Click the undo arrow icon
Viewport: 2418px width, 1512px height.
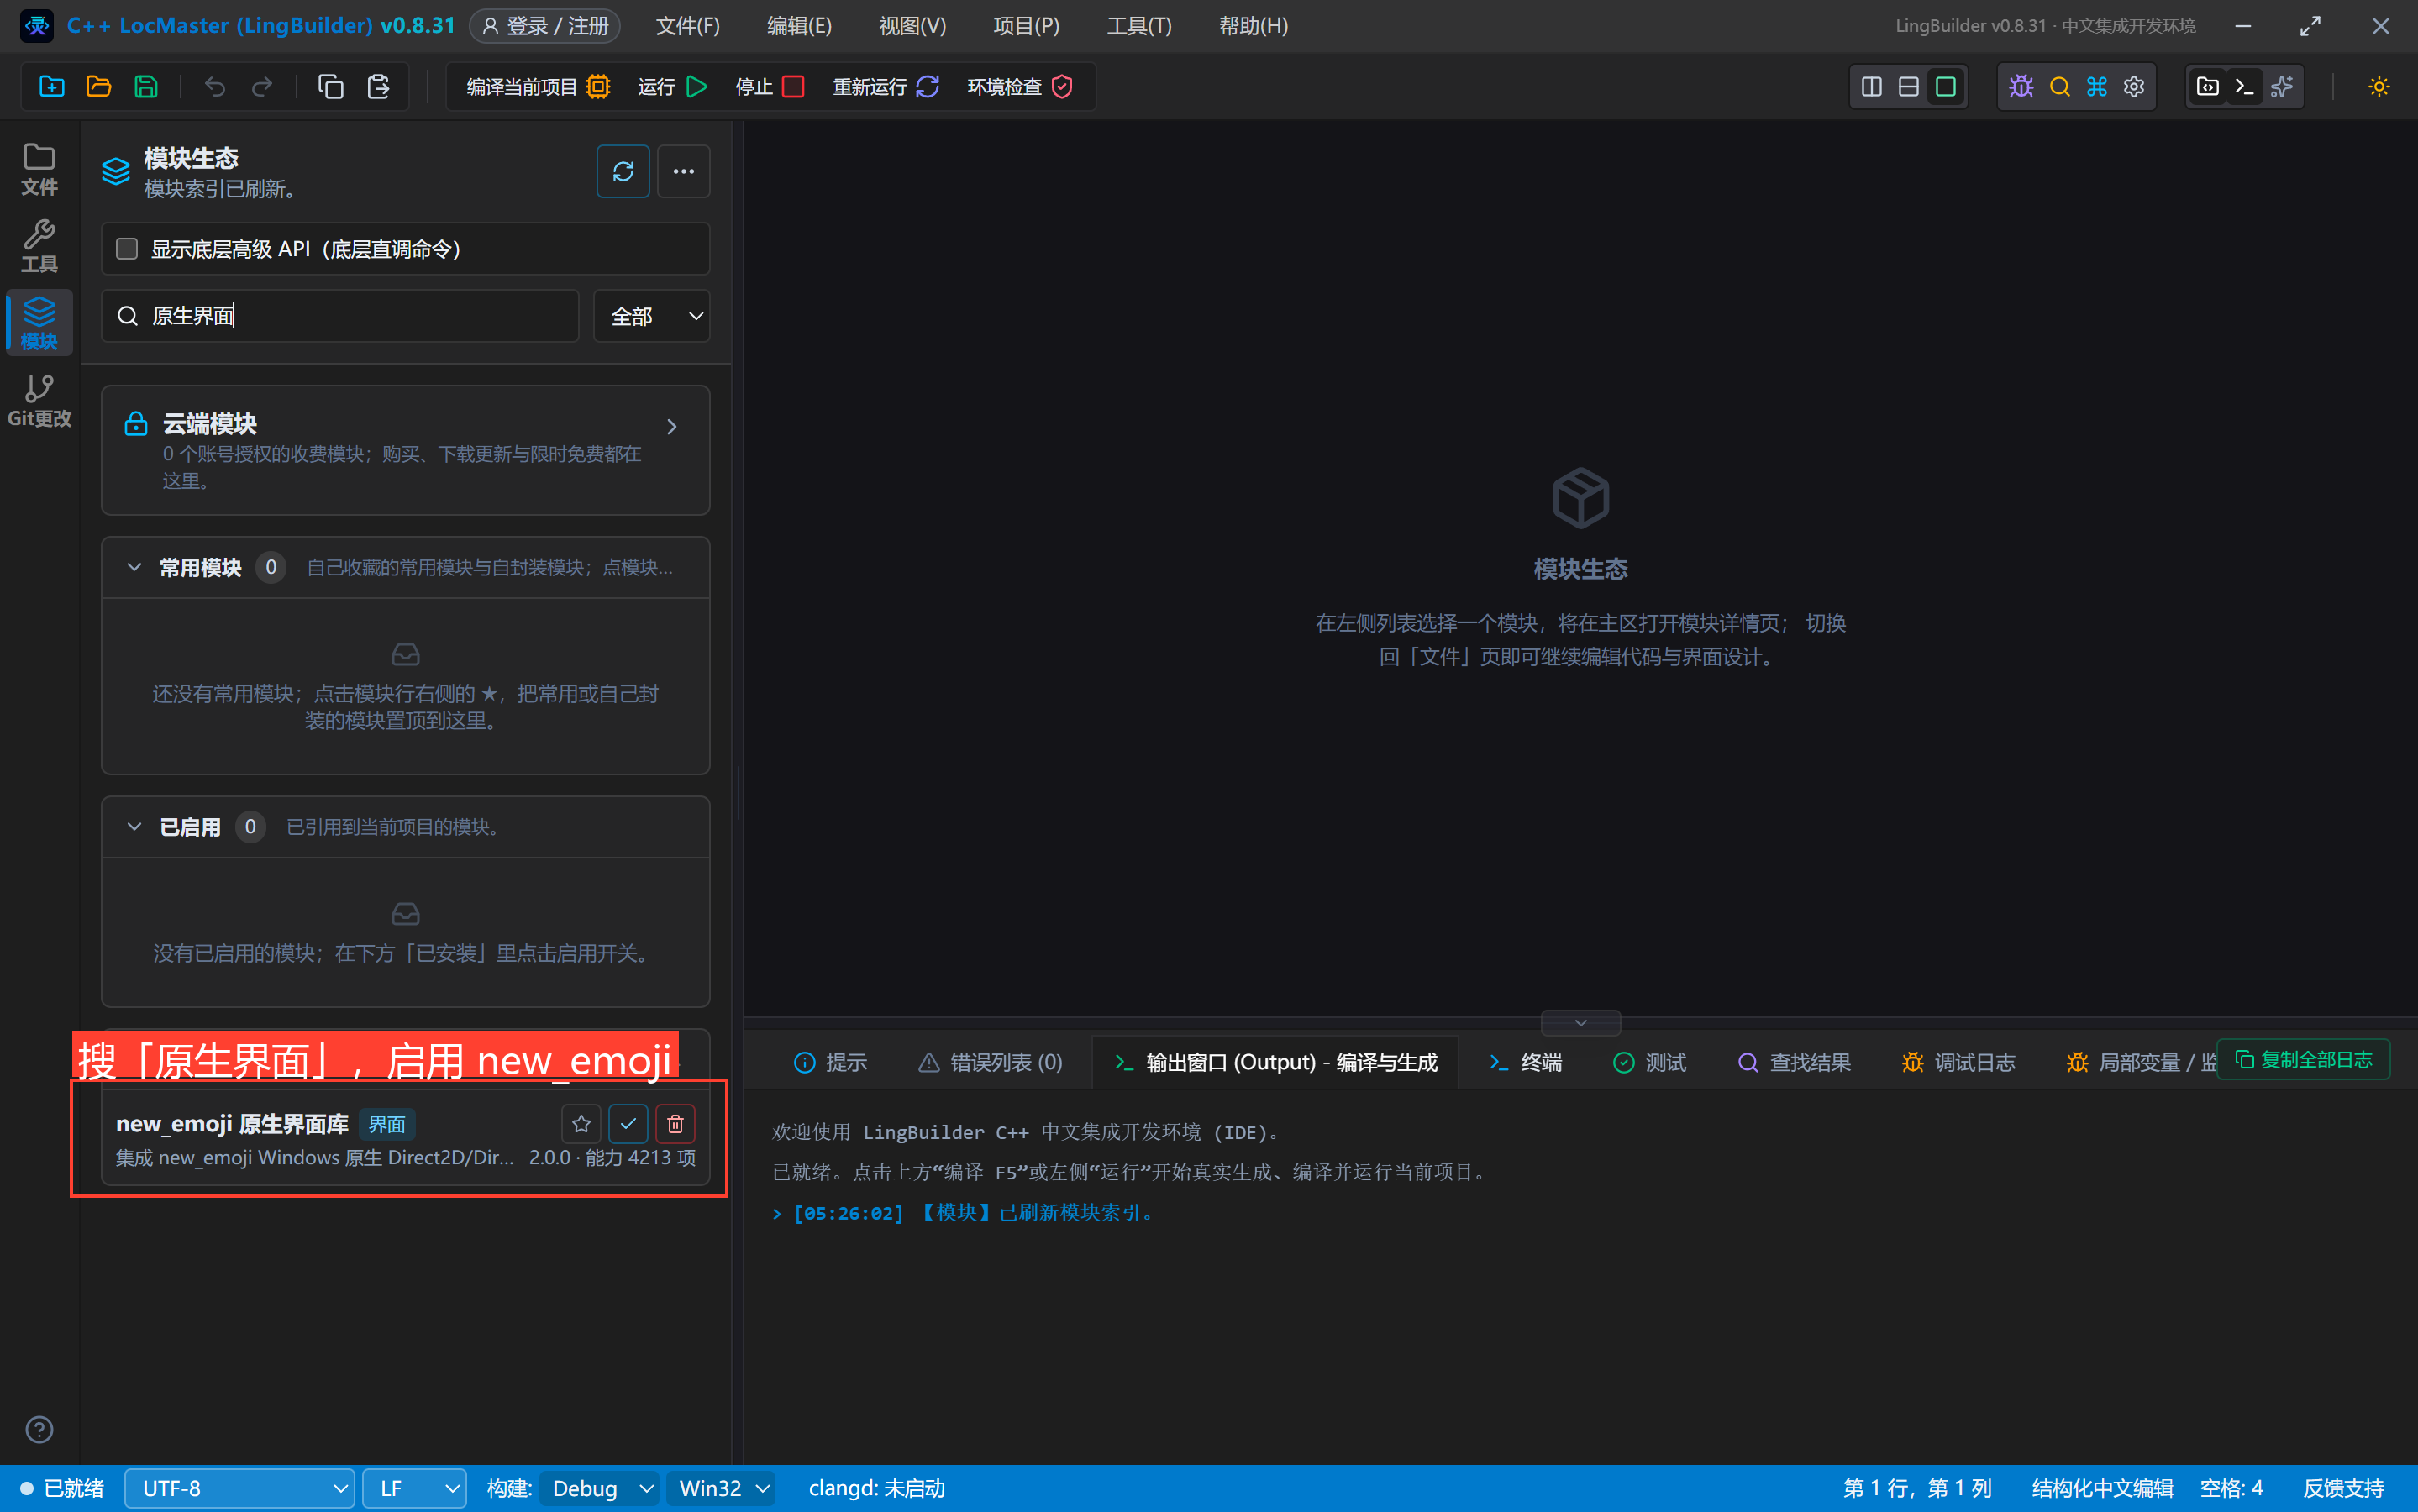coord(215,87)
